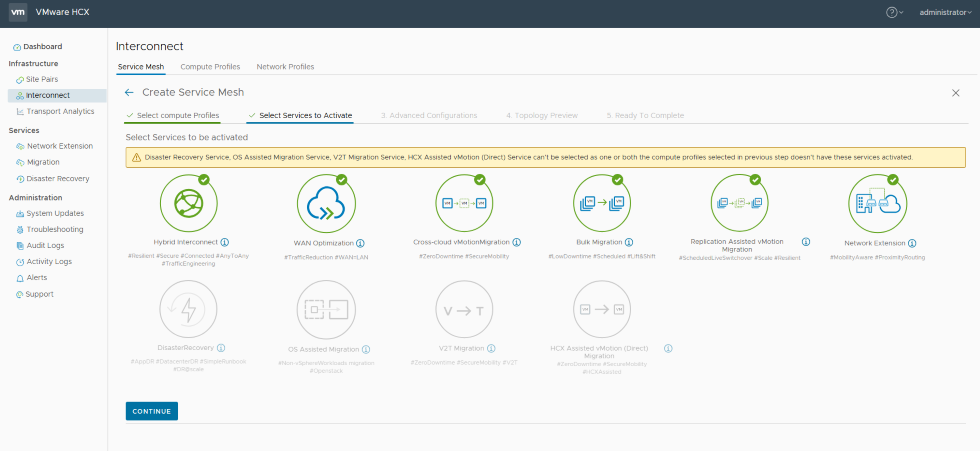The height and width of the screenshot is (451, 980).
Task: Toggle the green checkmark on Network Extension
Action: (893, 180)
